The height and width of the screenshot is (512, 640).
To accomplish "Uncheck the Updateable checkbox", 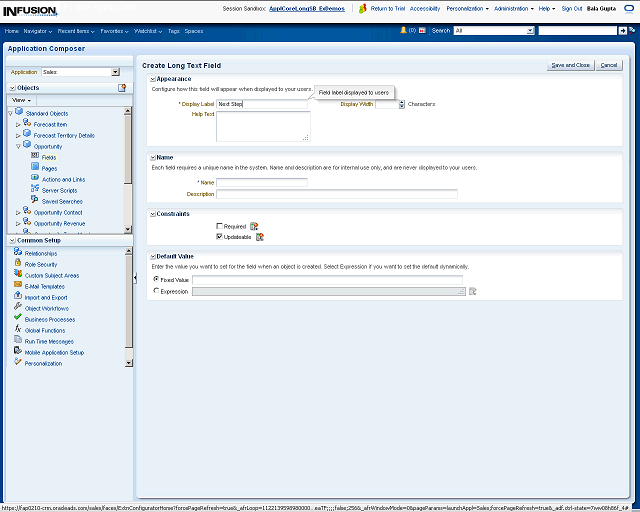I will (220, 237).
